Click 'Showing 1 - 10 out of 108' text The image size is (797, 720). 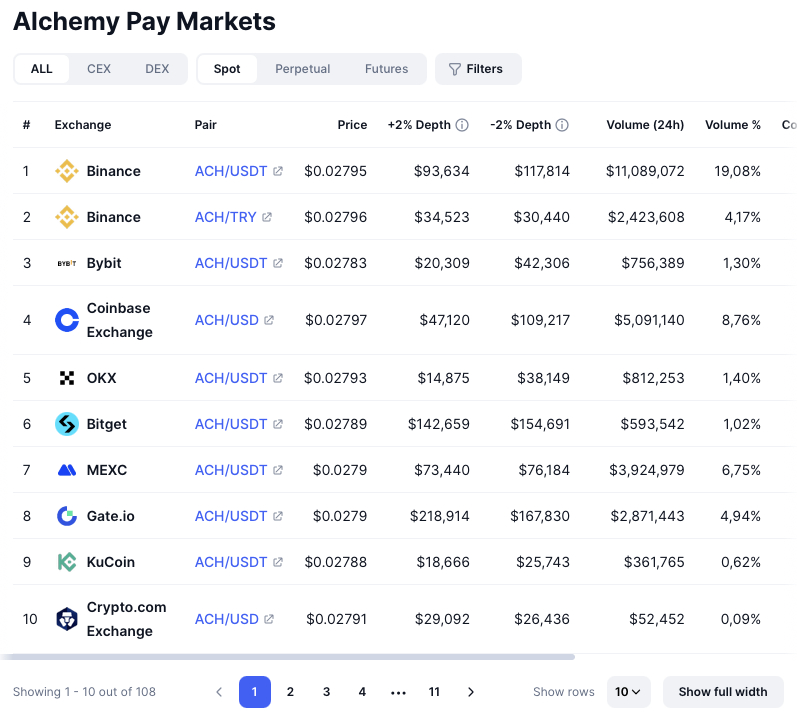click(x=84, y=692)
